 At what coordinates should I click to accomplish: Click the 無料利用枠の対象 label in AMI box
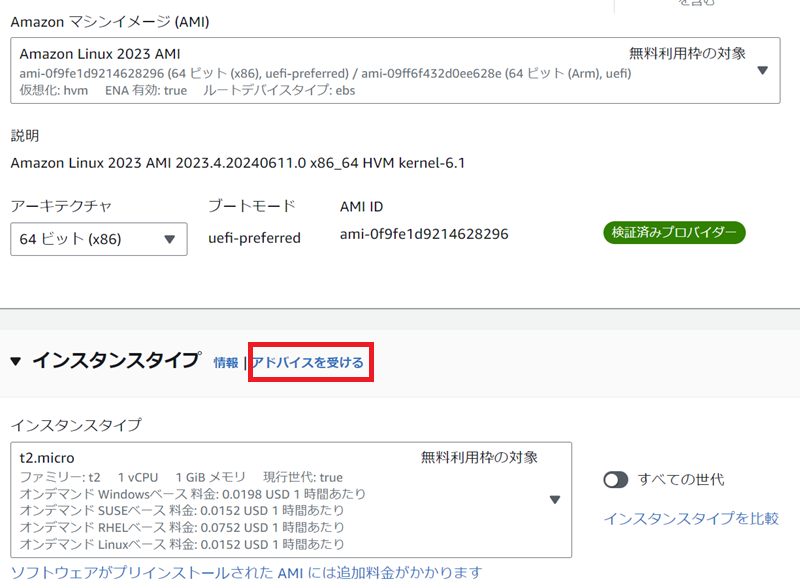[687, 53]
